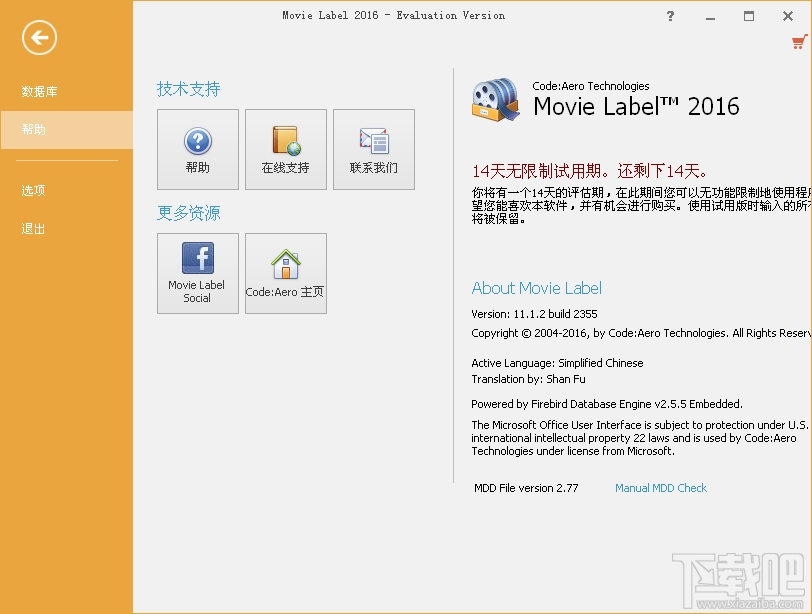Image resolution: width=812 pixels, height=614 pixels.
Task: Open the Movie Label Social tile
Action: 197,272
